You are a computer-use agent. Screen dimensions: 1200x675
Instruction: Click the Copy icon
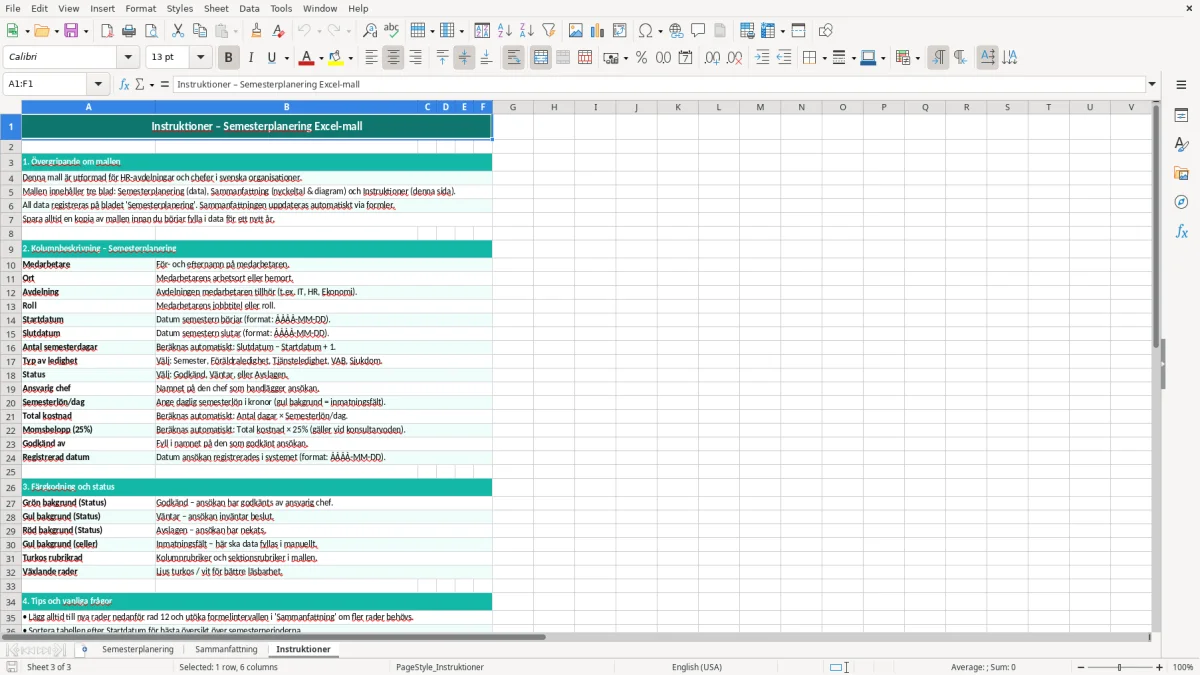click(200, 31)
